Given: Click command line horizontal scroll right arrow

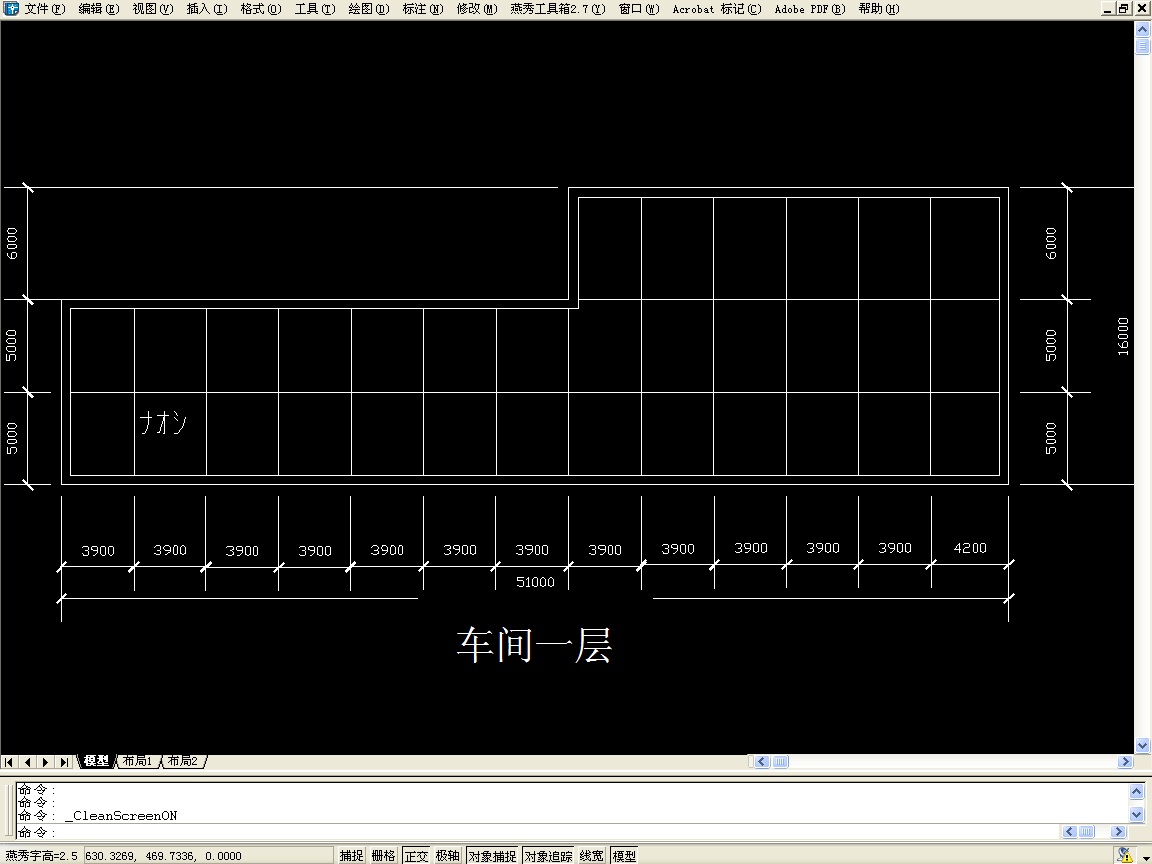Looking at the screenshot, I should coord(1118,832).
